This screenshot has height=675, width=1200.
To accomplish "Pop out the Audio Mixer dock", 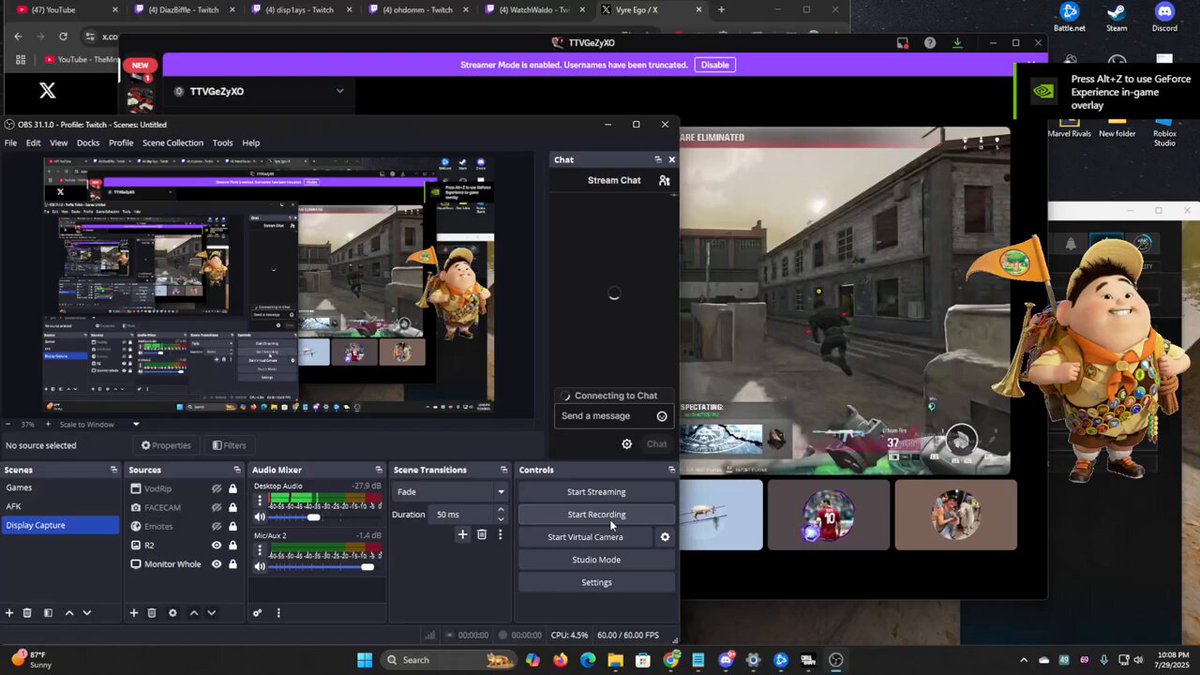I will tap(378, 470).
